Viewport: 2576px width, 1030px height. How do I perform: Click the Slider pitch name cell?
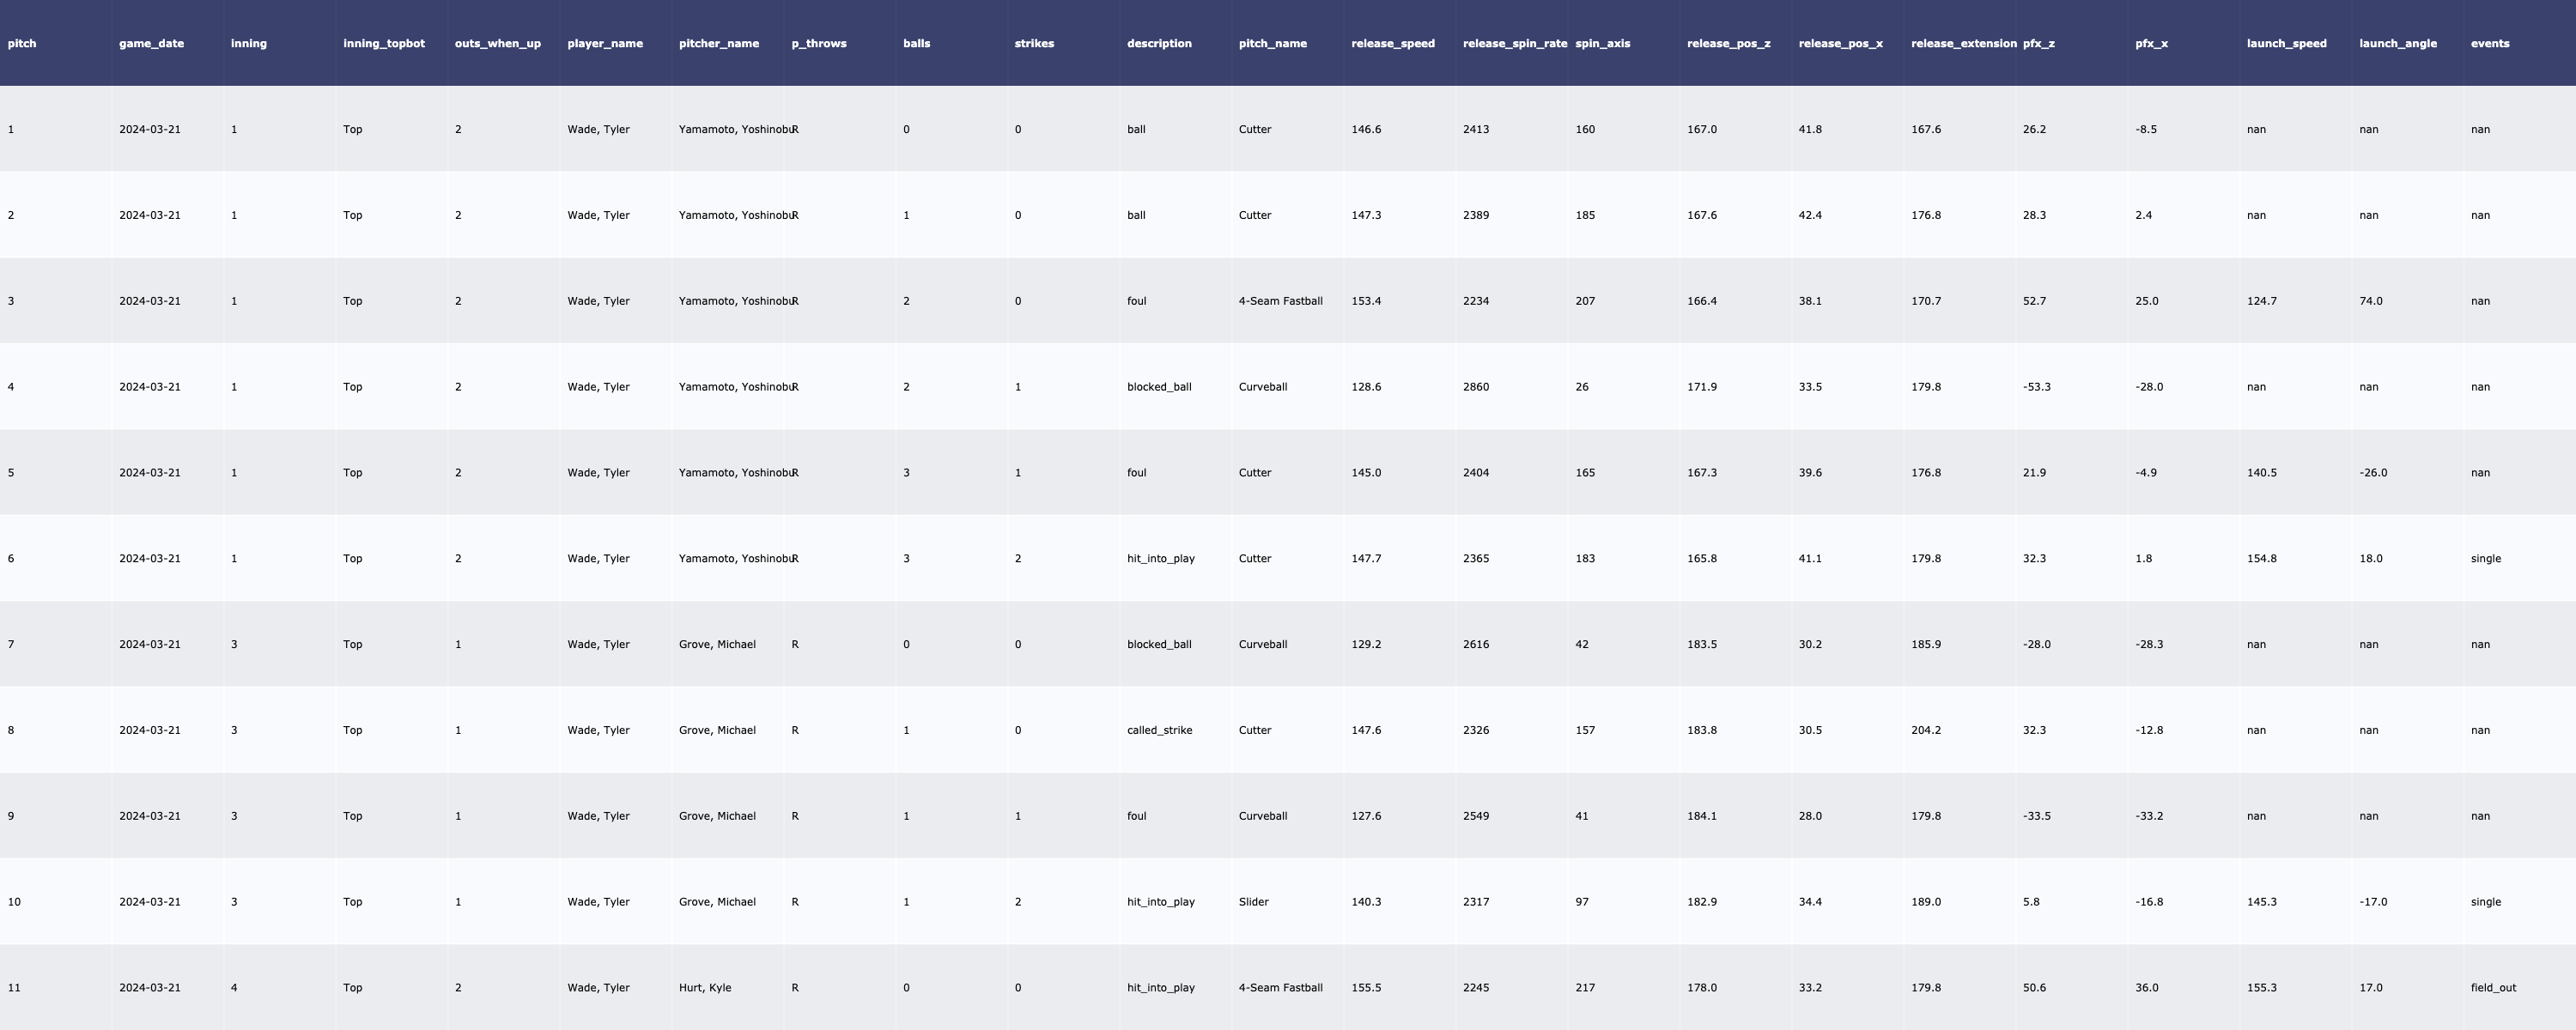click(x=1253, y=902)
